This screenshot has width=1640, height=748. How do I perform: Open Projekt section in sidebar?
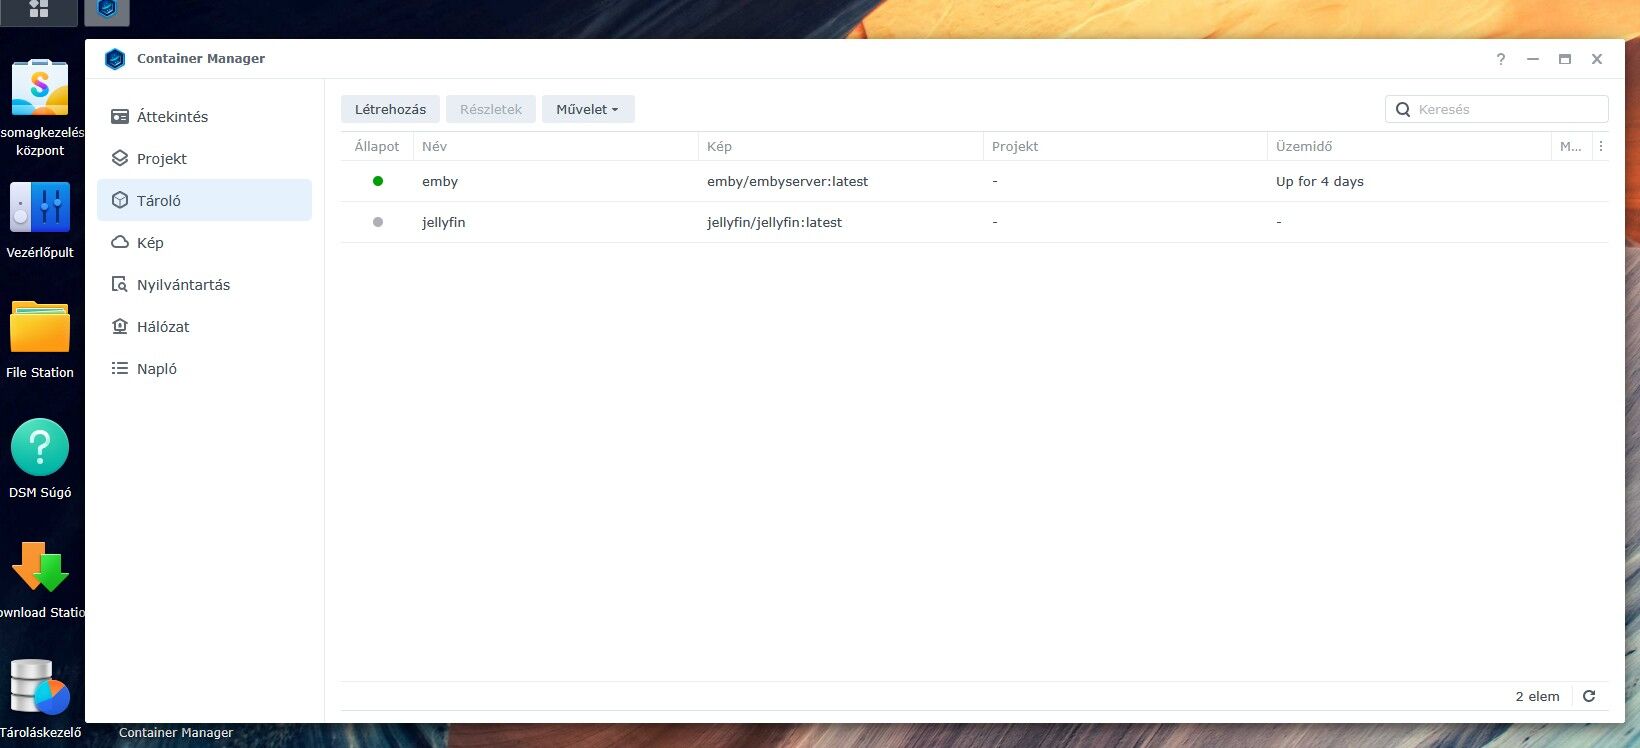204,159
